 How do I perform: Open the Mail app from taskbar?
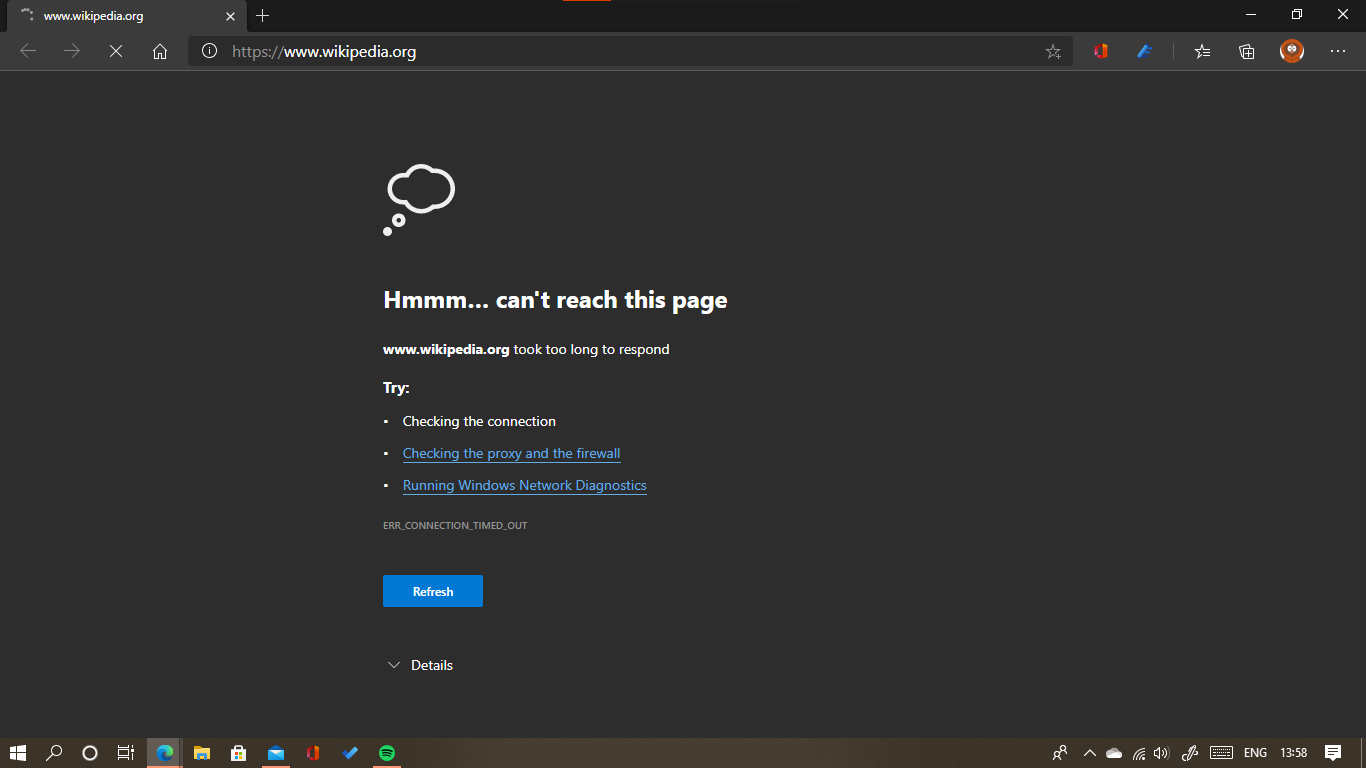(x=276, y=753)
